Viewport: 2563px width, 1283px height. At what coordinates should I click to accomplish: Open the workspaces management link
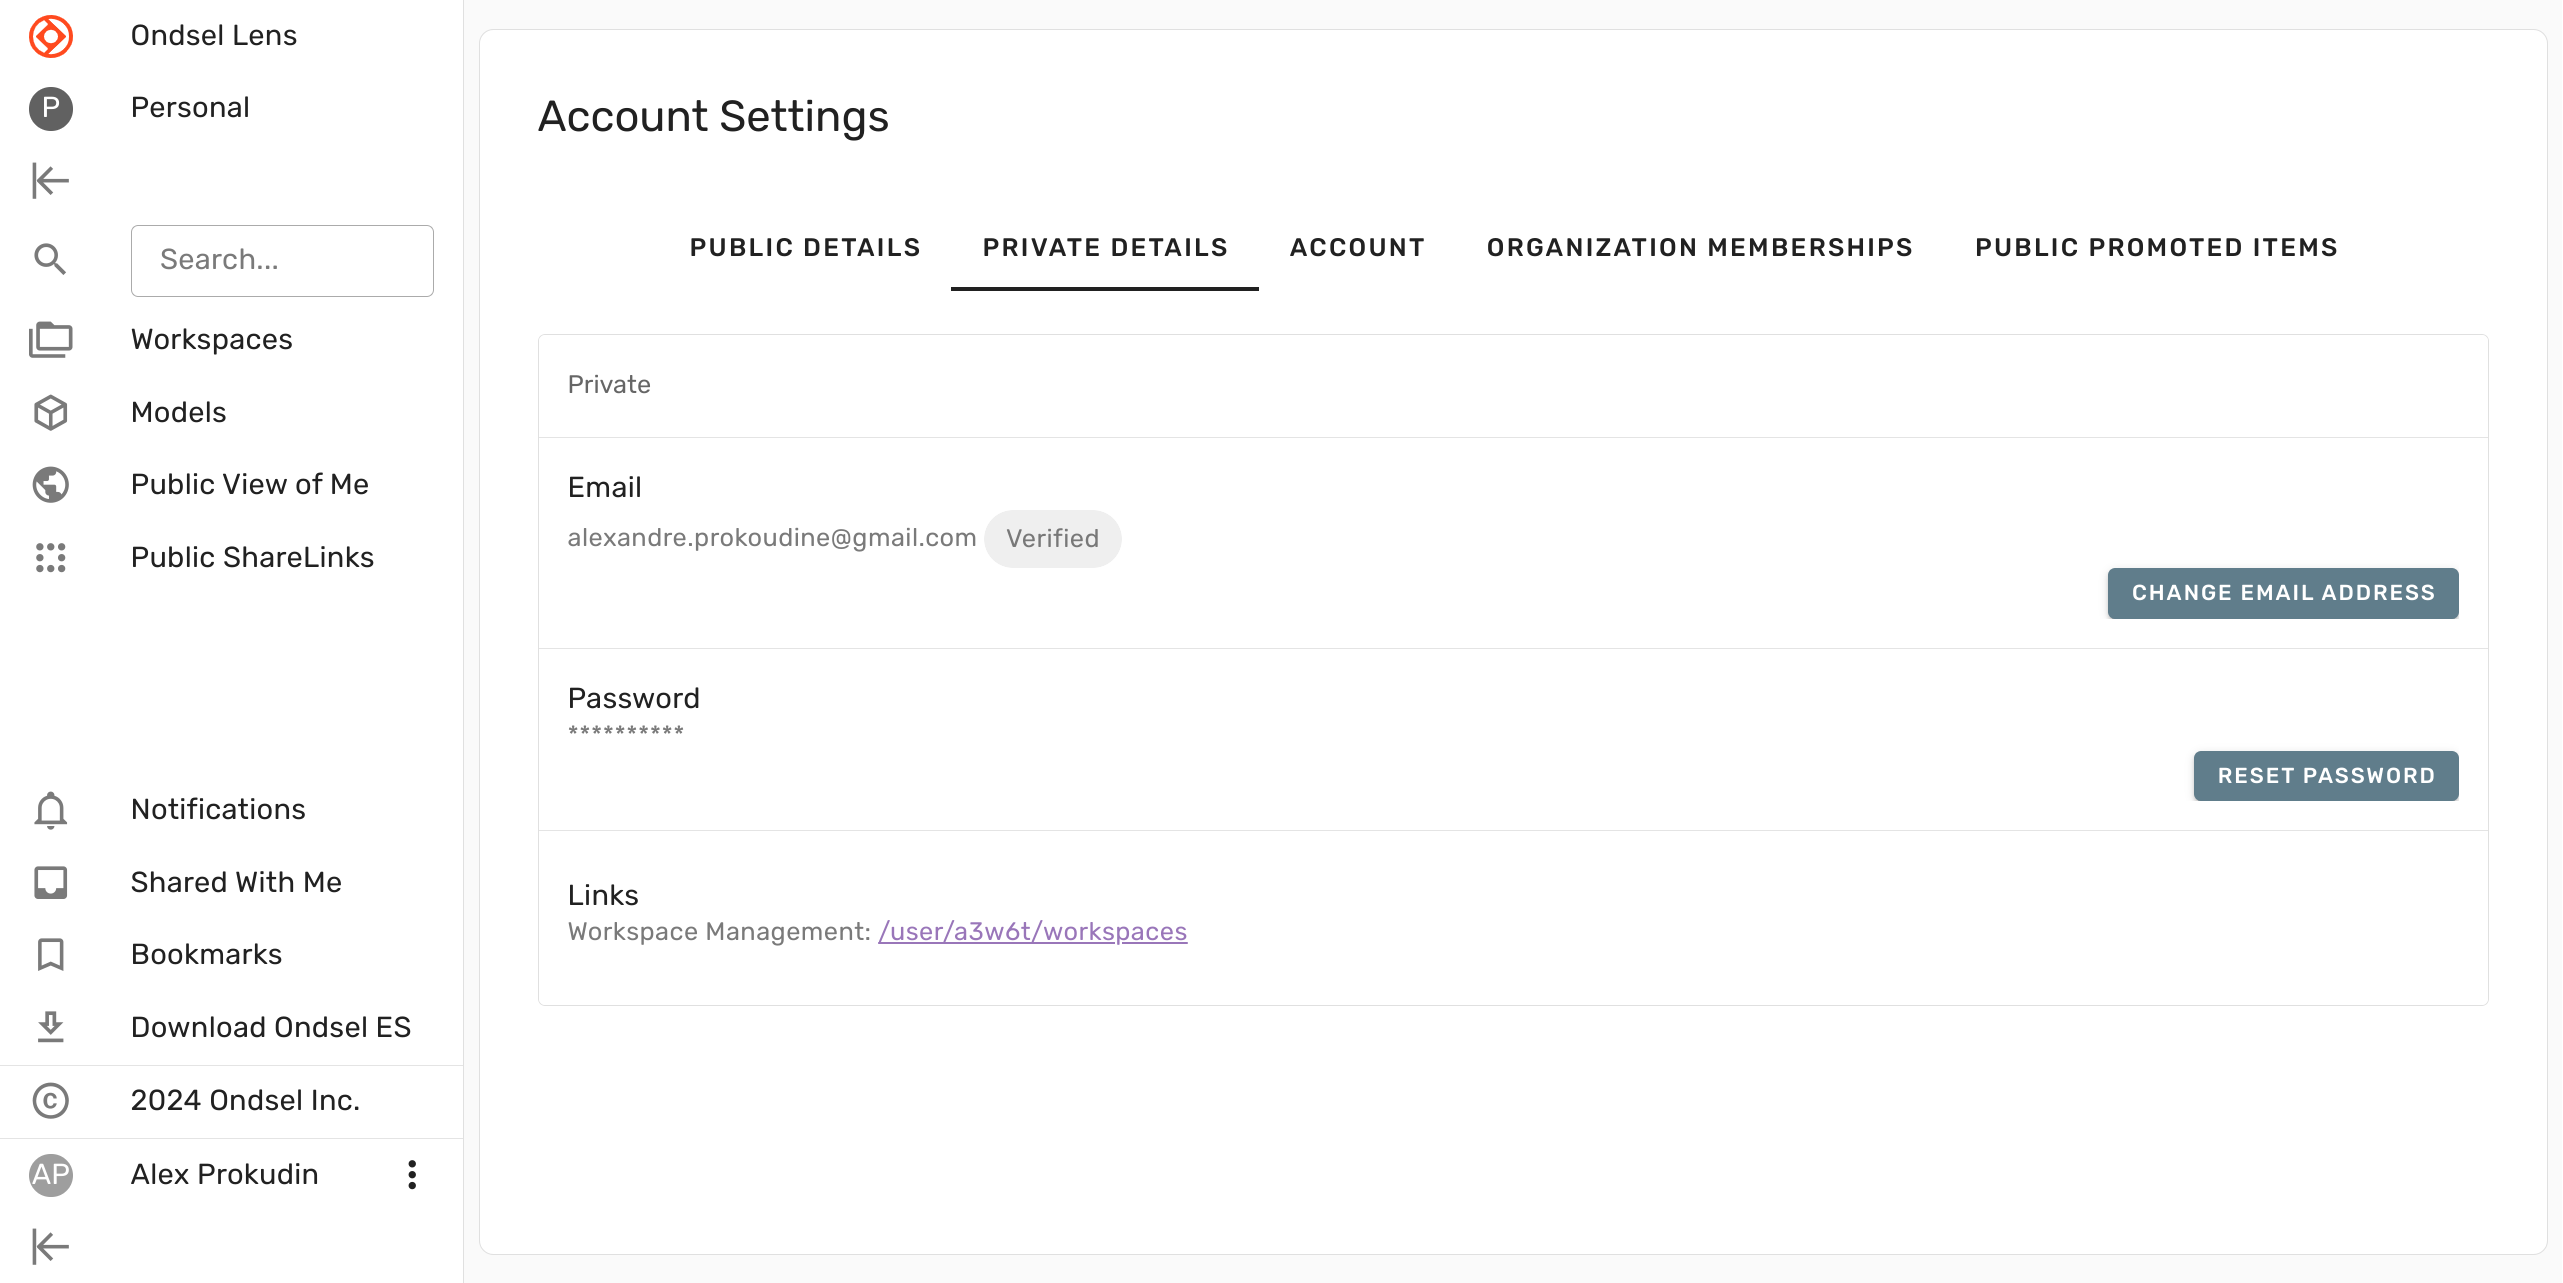pyautogui.click(x=1032, y=932)
